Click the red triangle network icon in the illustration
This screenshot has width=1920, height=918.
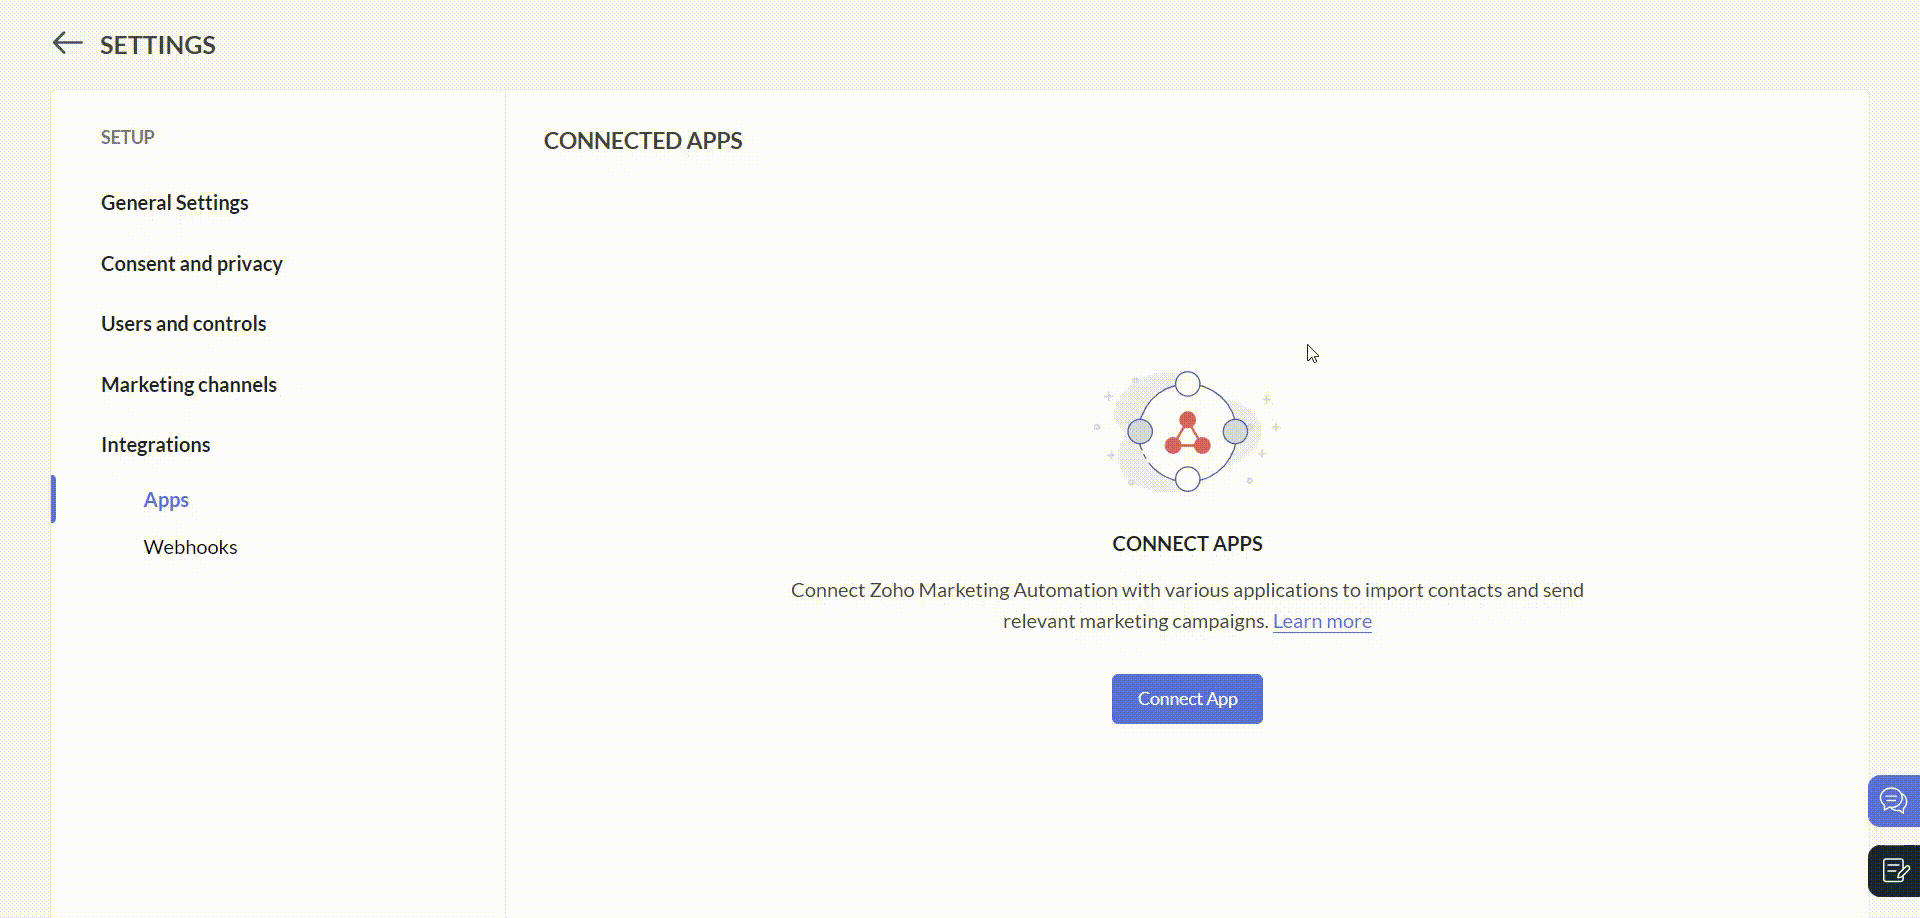tap(1187, 434)
